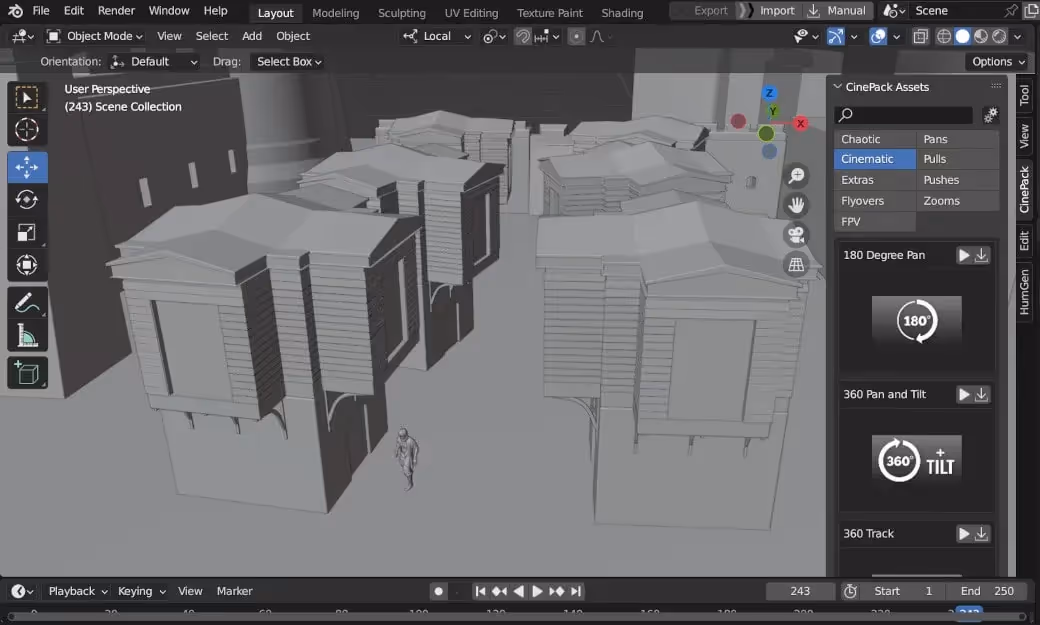Open Local transform orientation dropdown
This screenshot has height=625, width=1040.
pyautogui.click(x=438, y=36)
